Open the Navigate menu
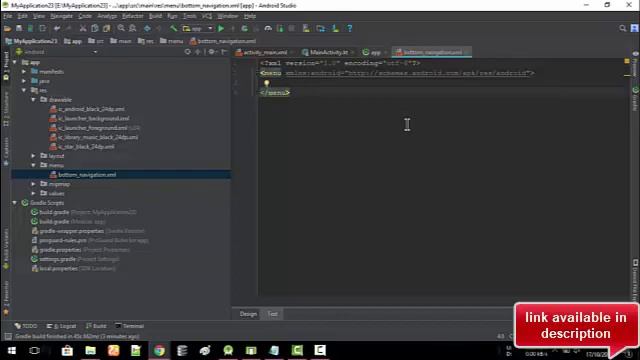Screen dimensions: 640x360 click(x=62, y=16)
